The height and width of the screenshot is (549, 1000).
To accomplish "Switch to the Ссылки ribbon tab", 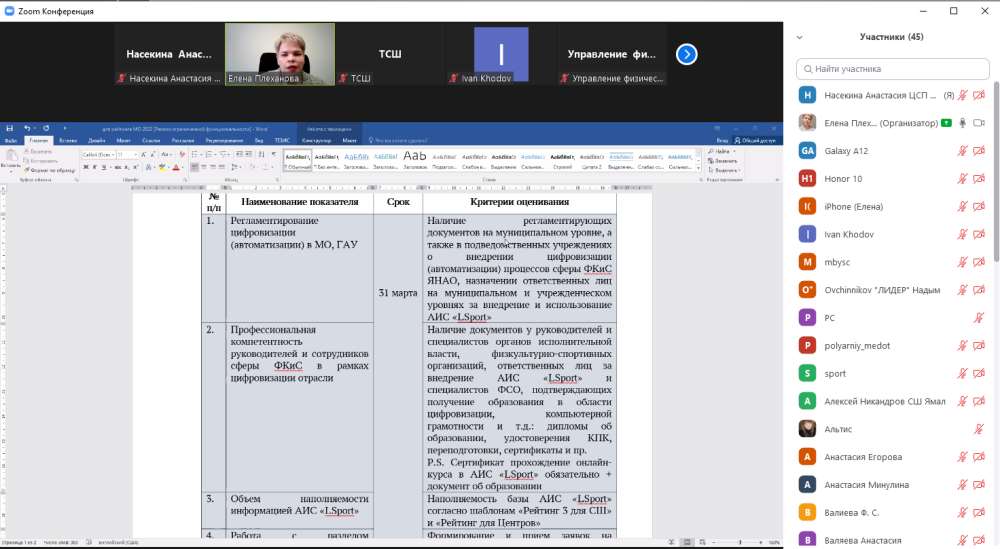I will [151, 140].
